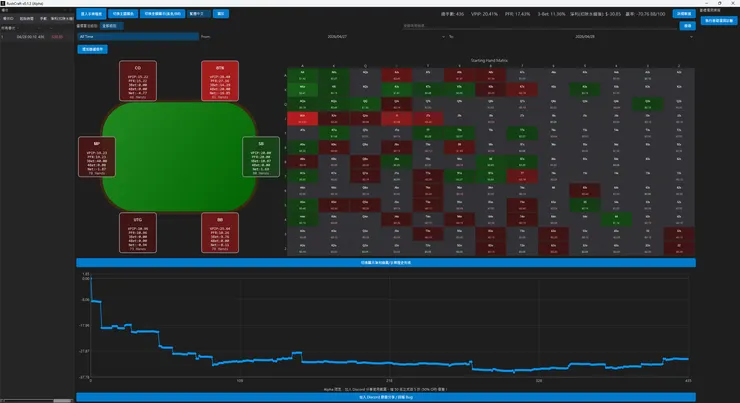740x403 pixels.
Task: Click the green K5s matrix cell
Action: point(585,90)
